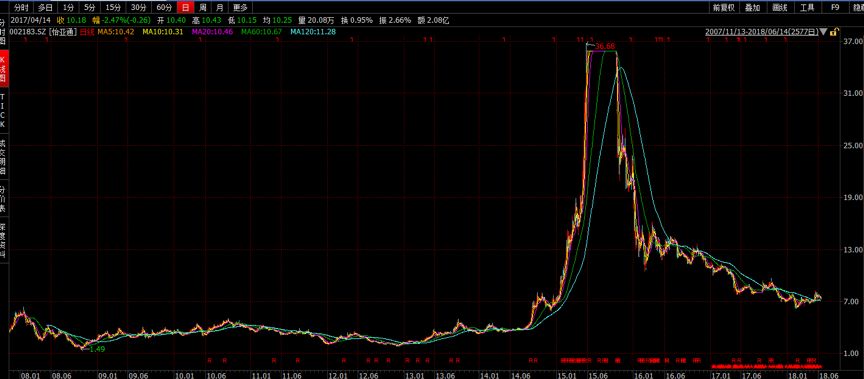This screenshot has width=864, height=379.
Task: Open the 分价表 sidebar tab
Action: [3, 198]
